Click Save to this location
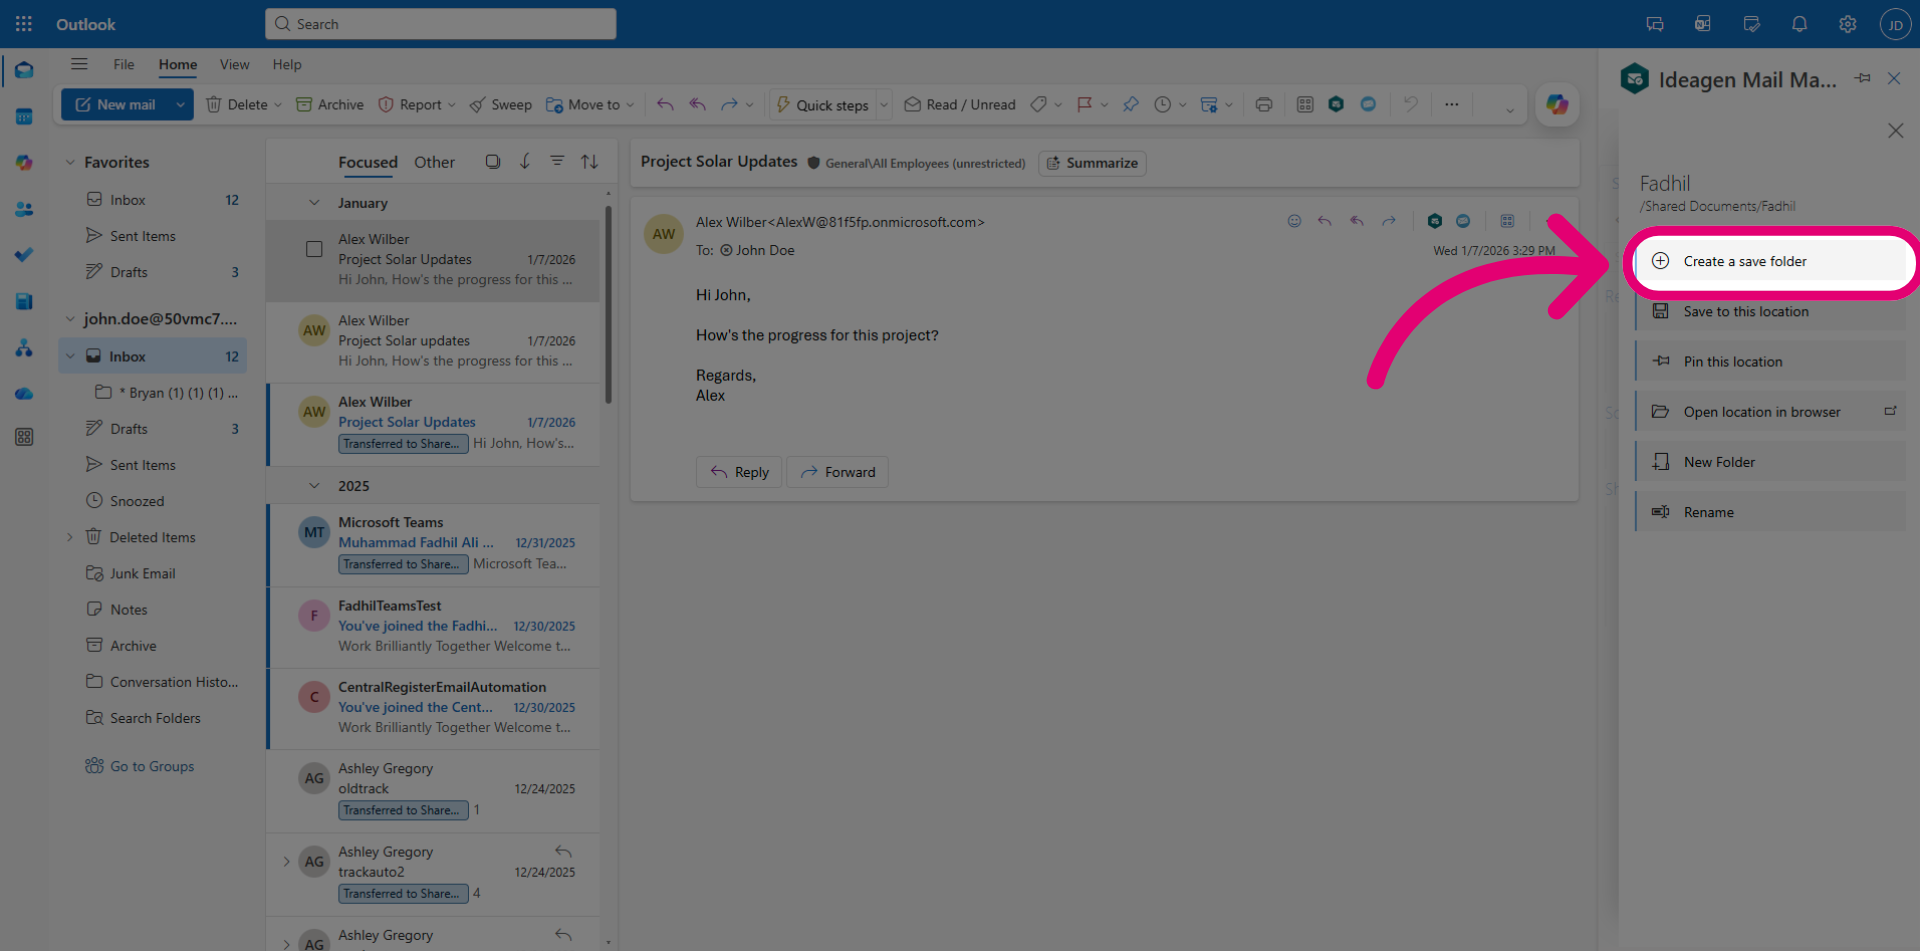Viewport: 1920px width, 951px height. [x=1770, y=311]
